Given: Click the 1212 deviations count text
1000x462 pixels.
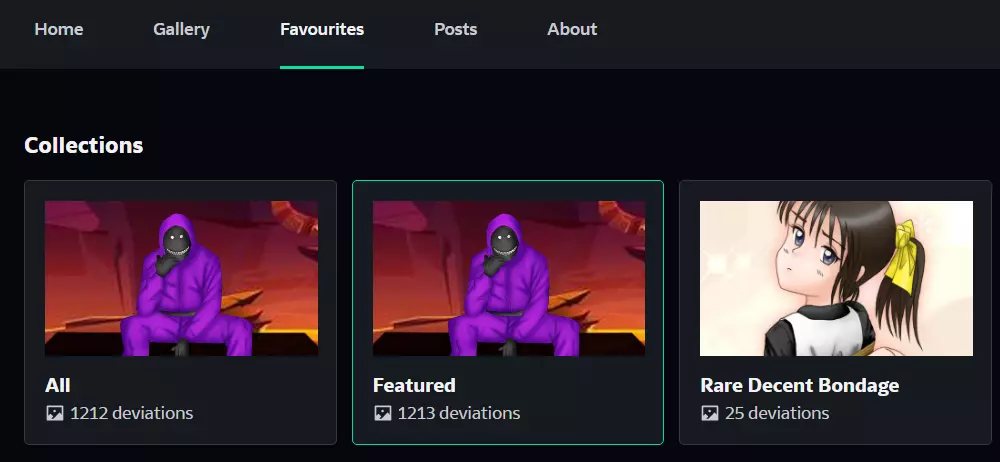Looking at the screenshot, I should 131,414.
